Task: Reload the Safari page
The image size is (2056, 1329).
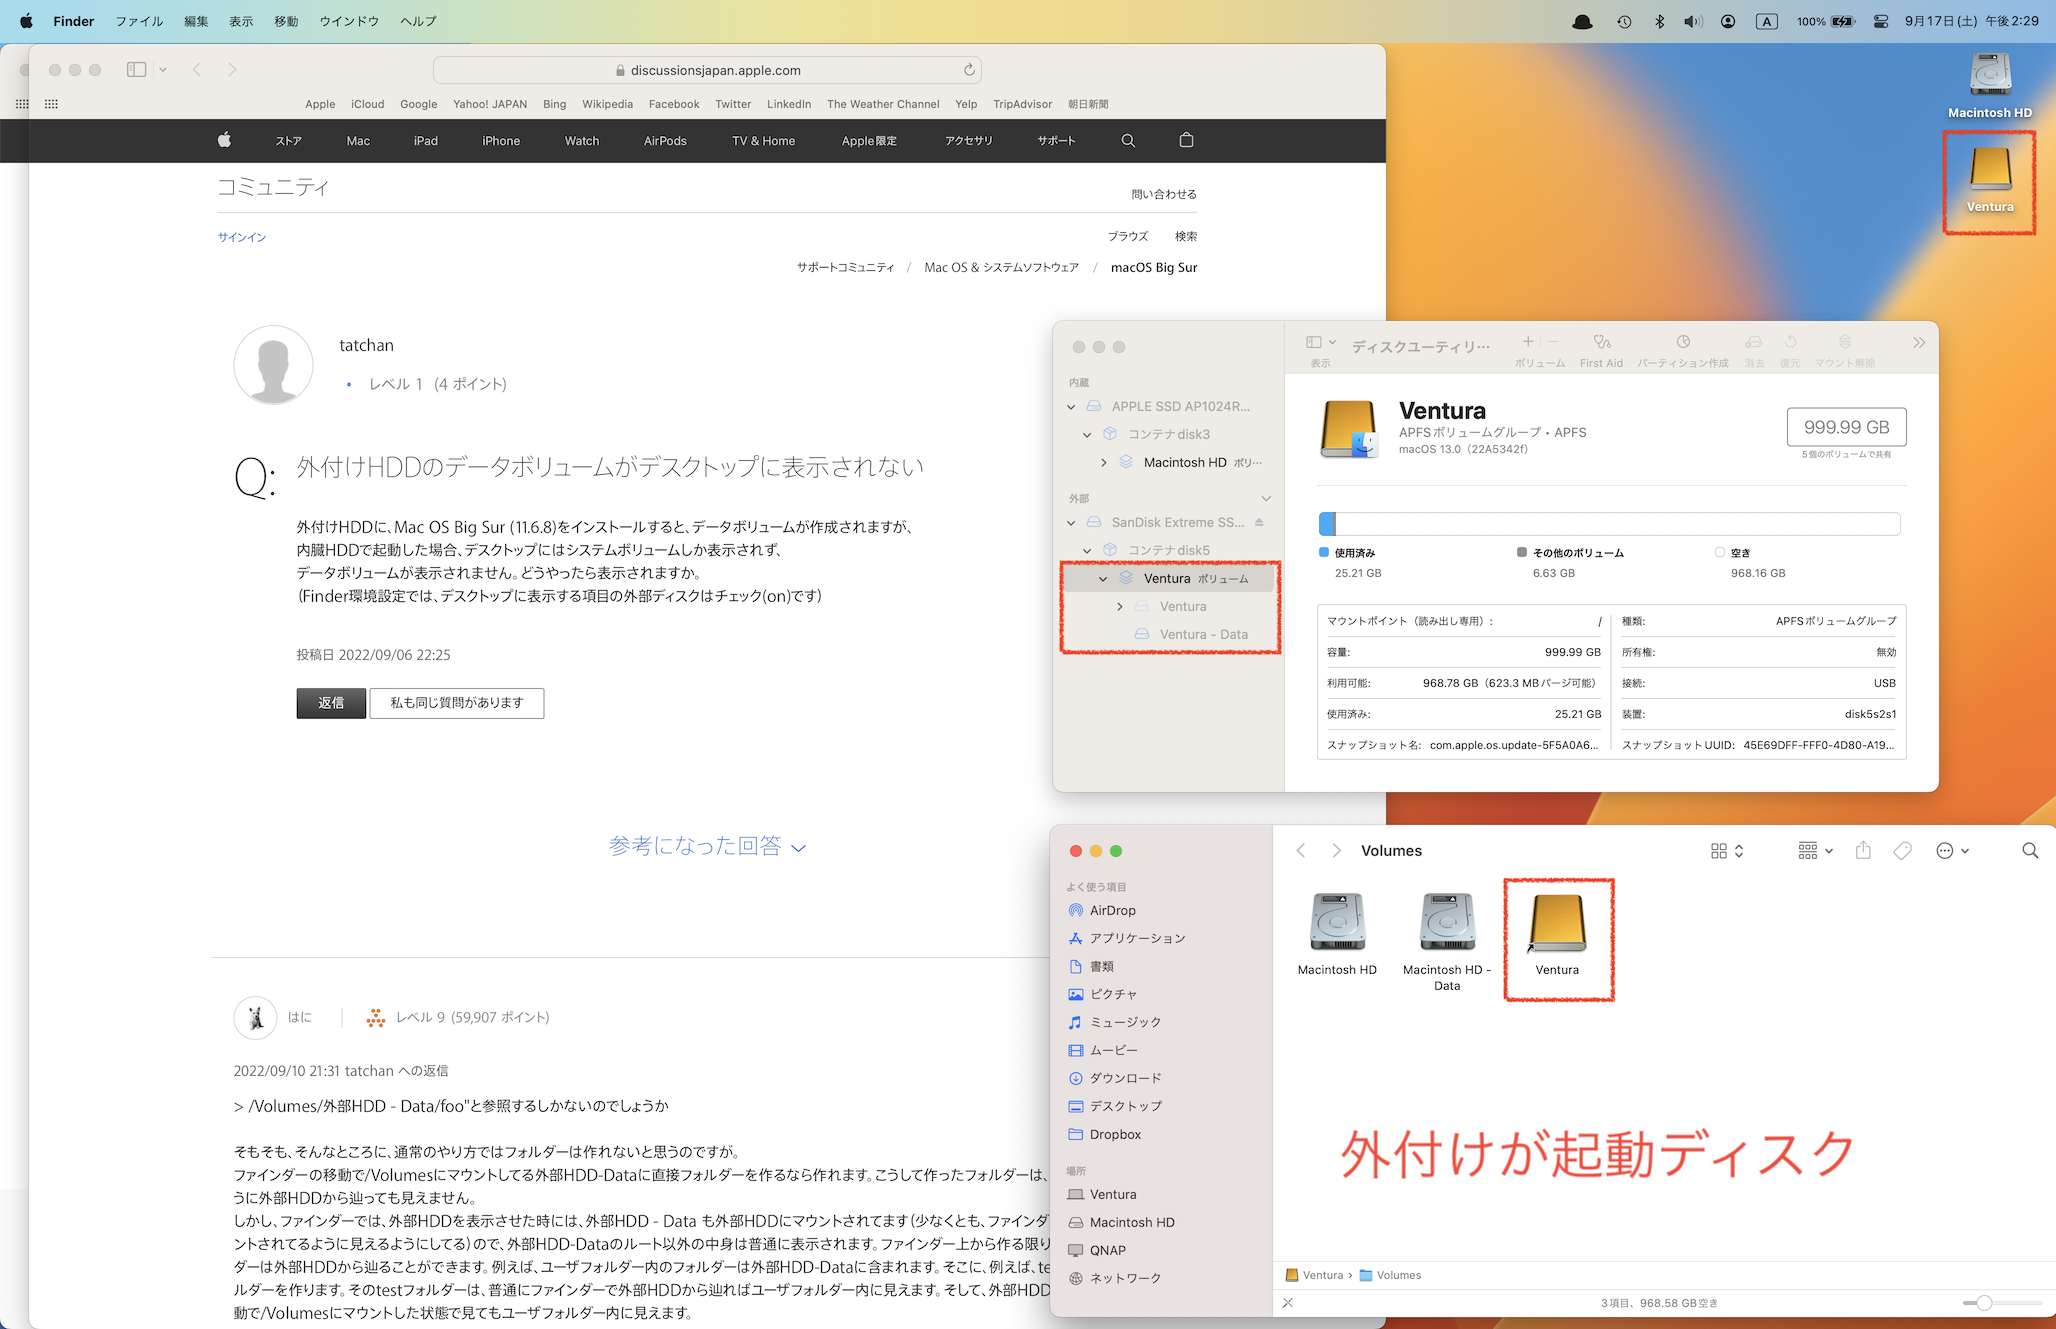Action: coord(968,70)
